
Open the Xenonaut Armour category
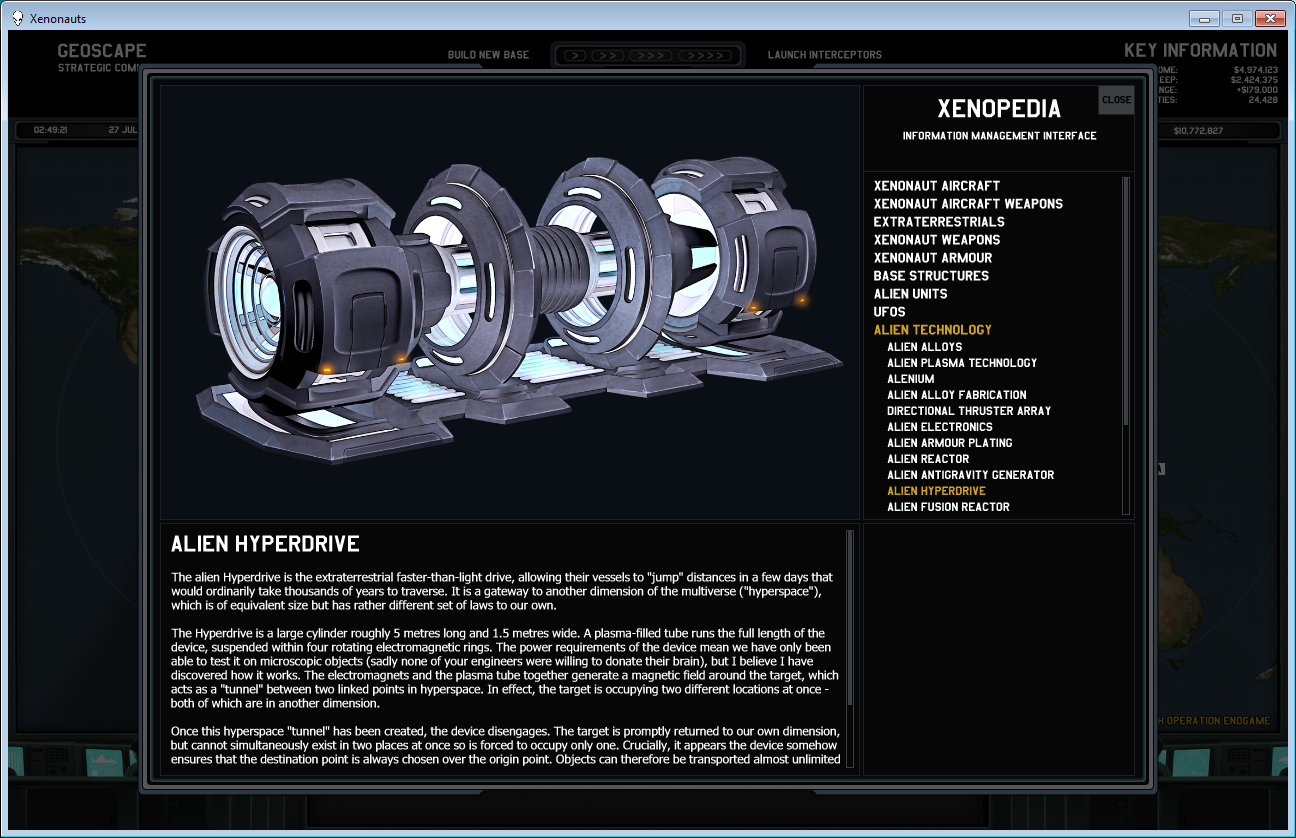[933, 258]
